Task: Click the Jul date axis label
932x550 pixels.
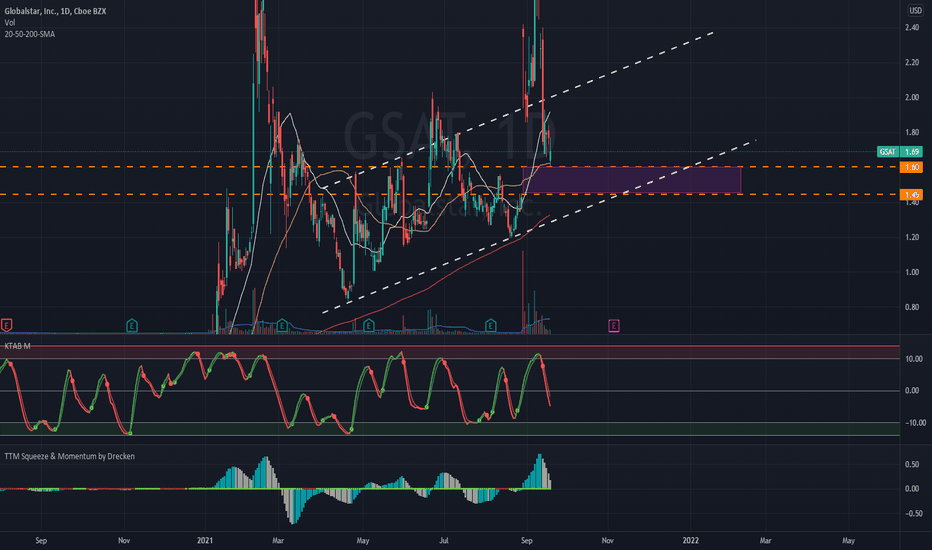Action: click(443, 540)
